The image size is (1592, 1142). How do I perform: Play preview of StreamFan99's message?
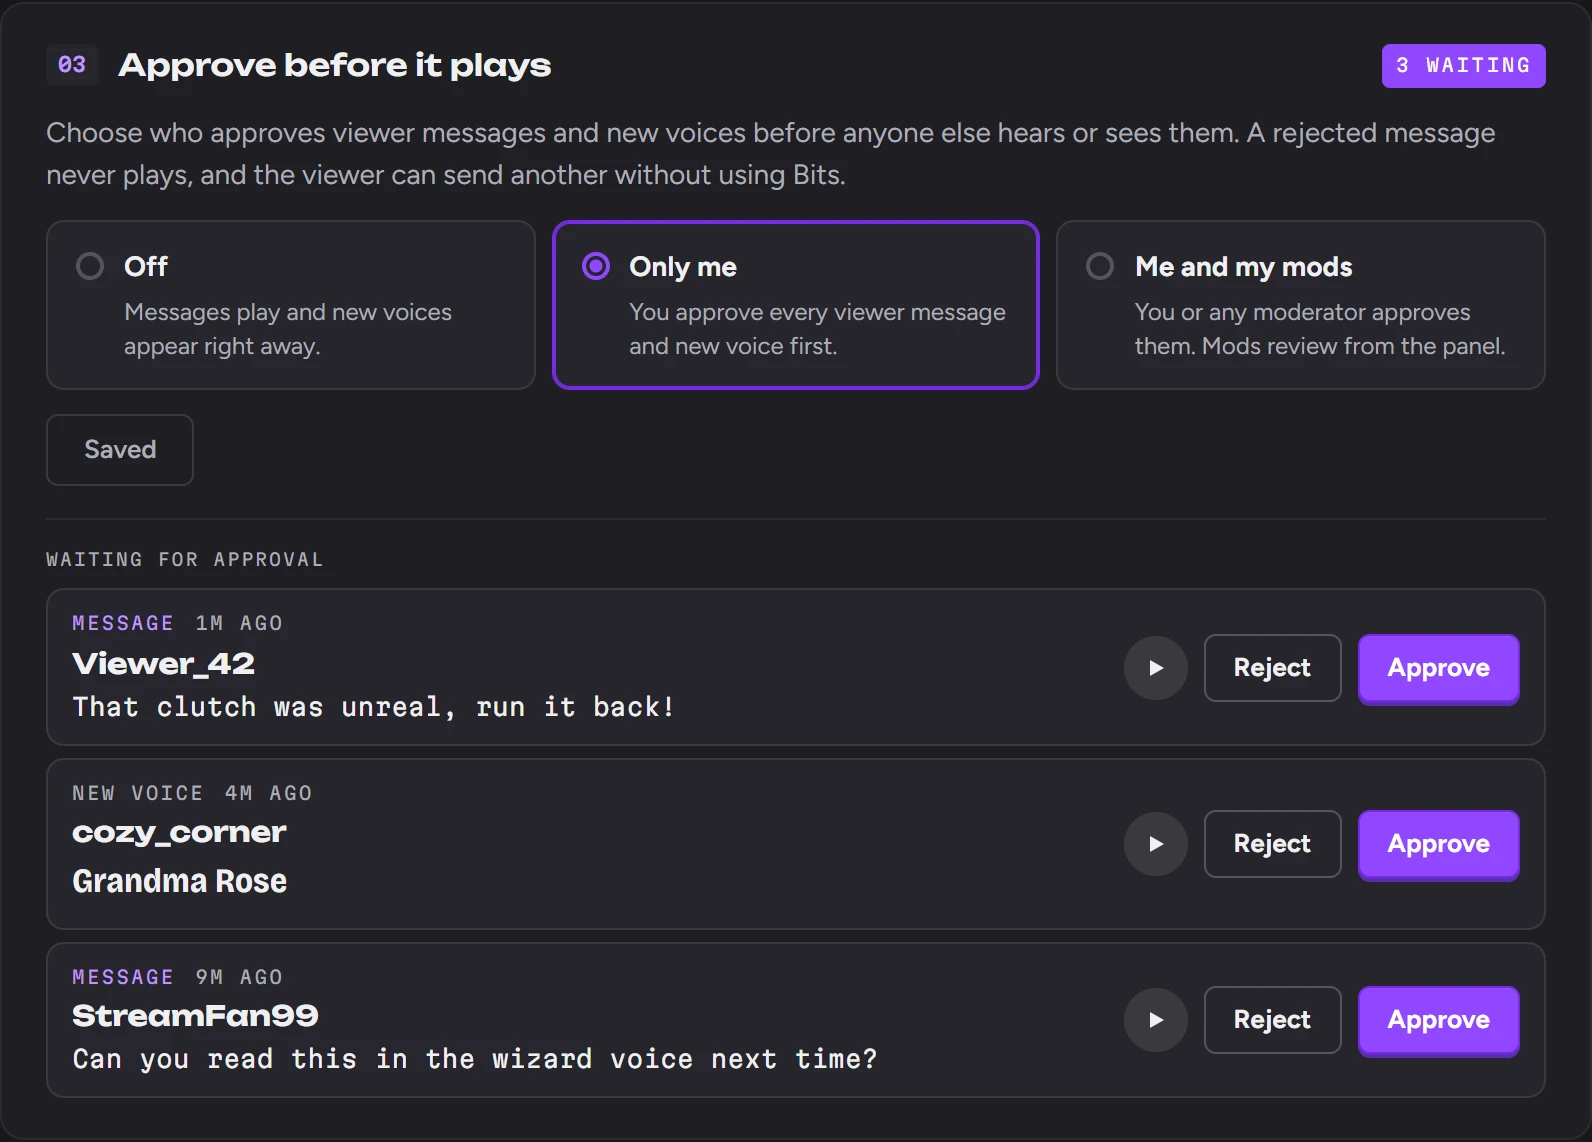point(1155,1020)
